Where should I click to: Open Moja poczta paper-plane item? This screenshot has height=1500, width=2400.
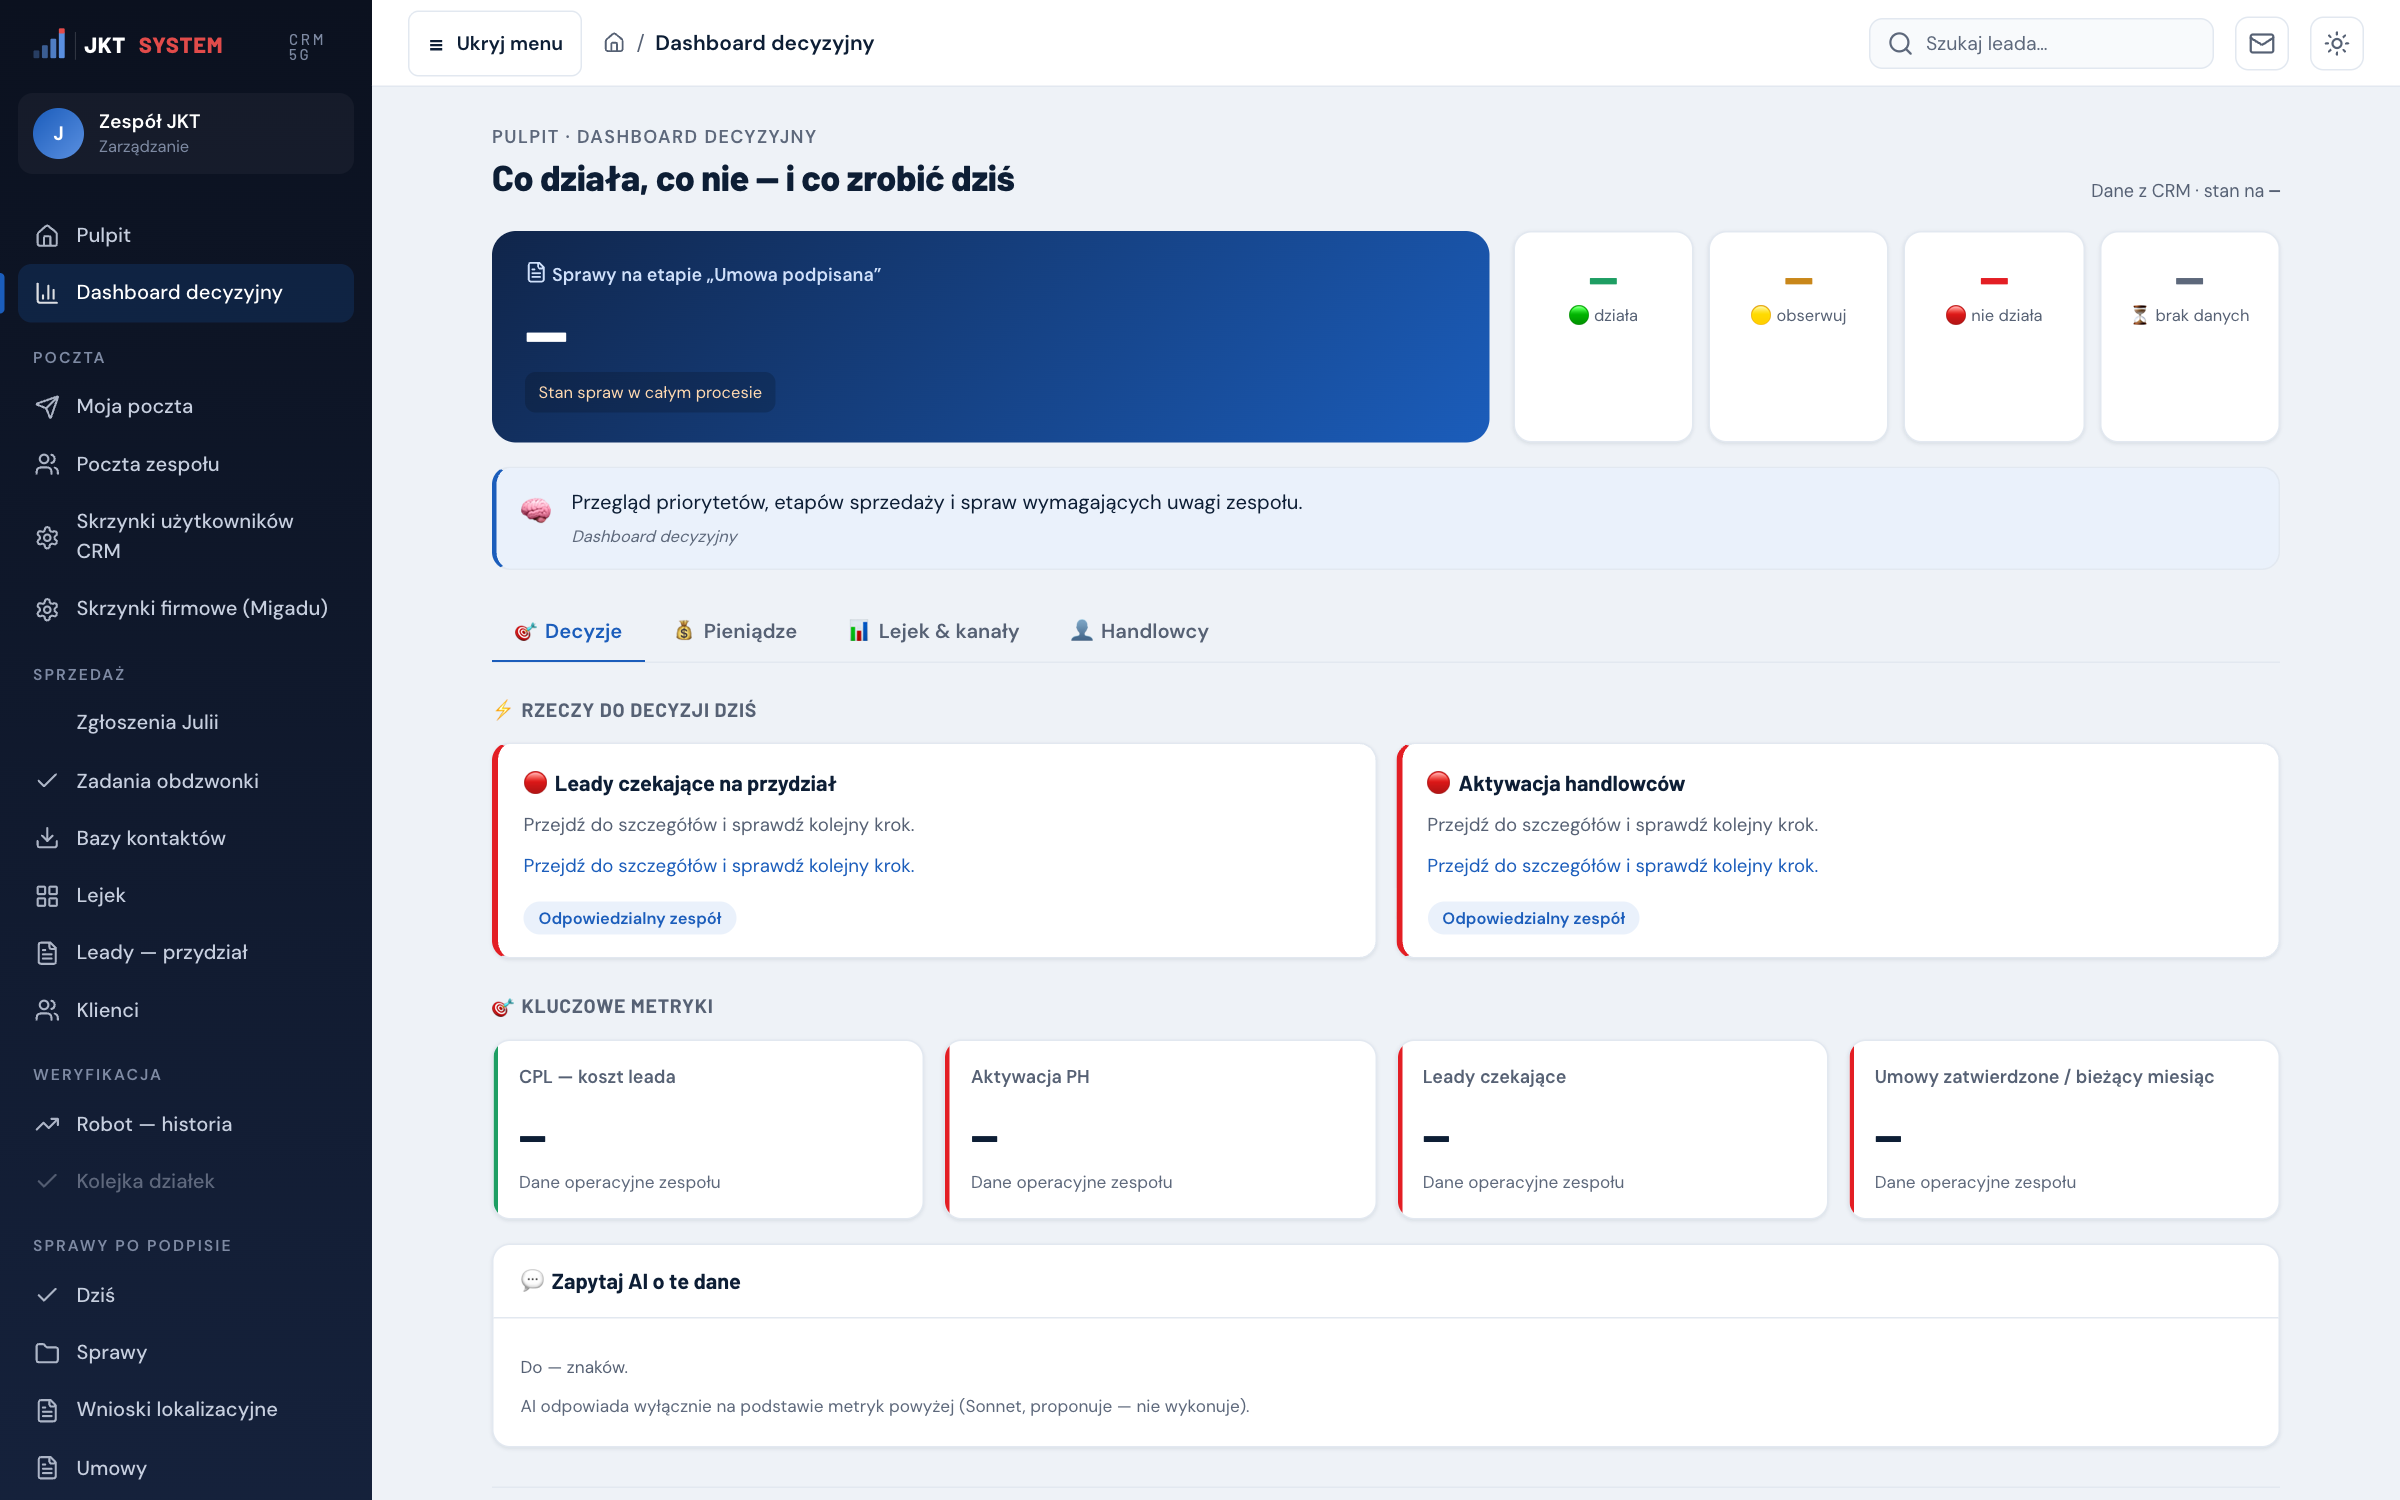pos(186,406)
